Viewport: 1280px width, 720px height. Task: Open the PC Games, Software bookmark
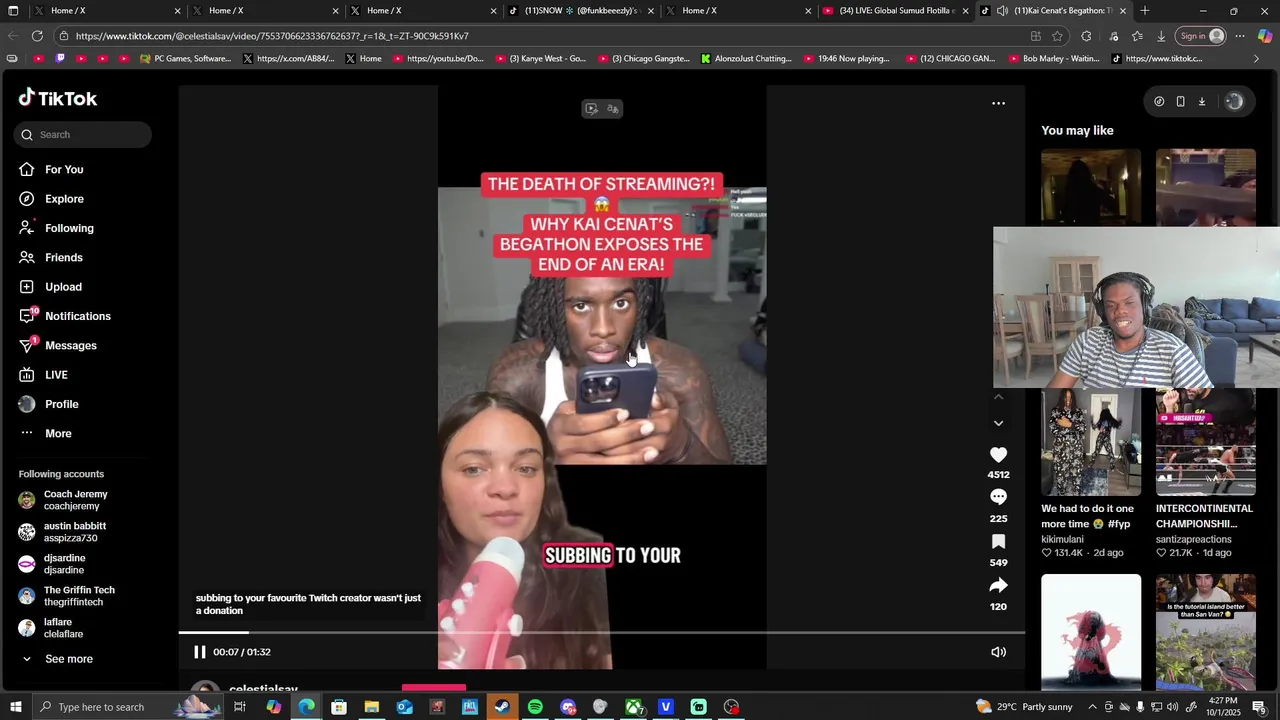(x=186, y=59)
